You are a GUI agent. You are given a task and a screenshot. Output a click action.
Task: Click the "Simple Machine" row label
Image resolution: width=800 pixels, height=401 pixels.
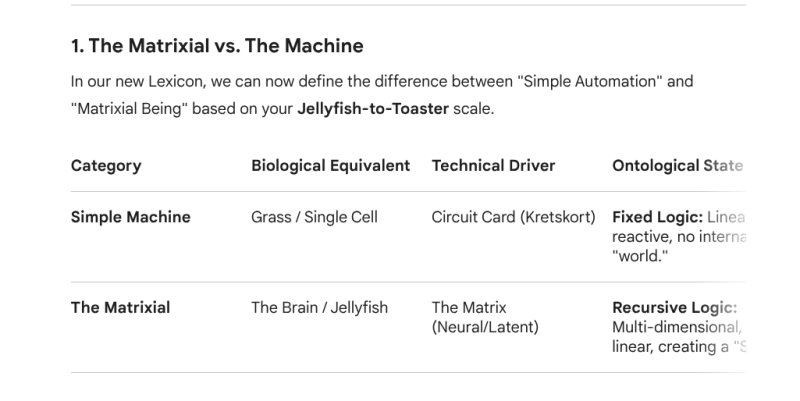(x=130, y=217)
